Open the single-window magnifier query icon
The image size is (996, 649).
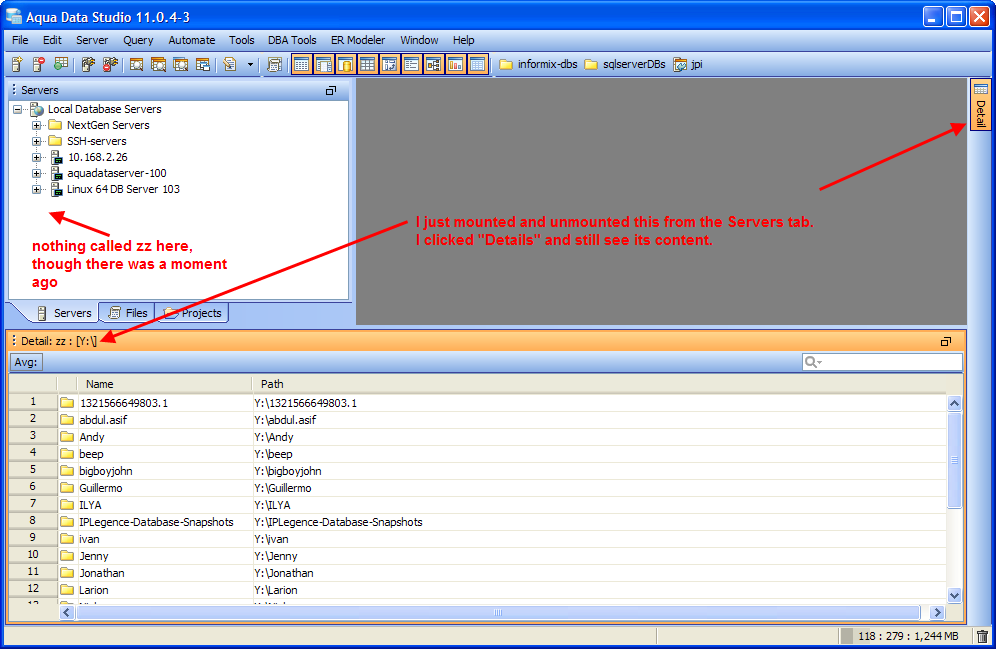point(137,64)
